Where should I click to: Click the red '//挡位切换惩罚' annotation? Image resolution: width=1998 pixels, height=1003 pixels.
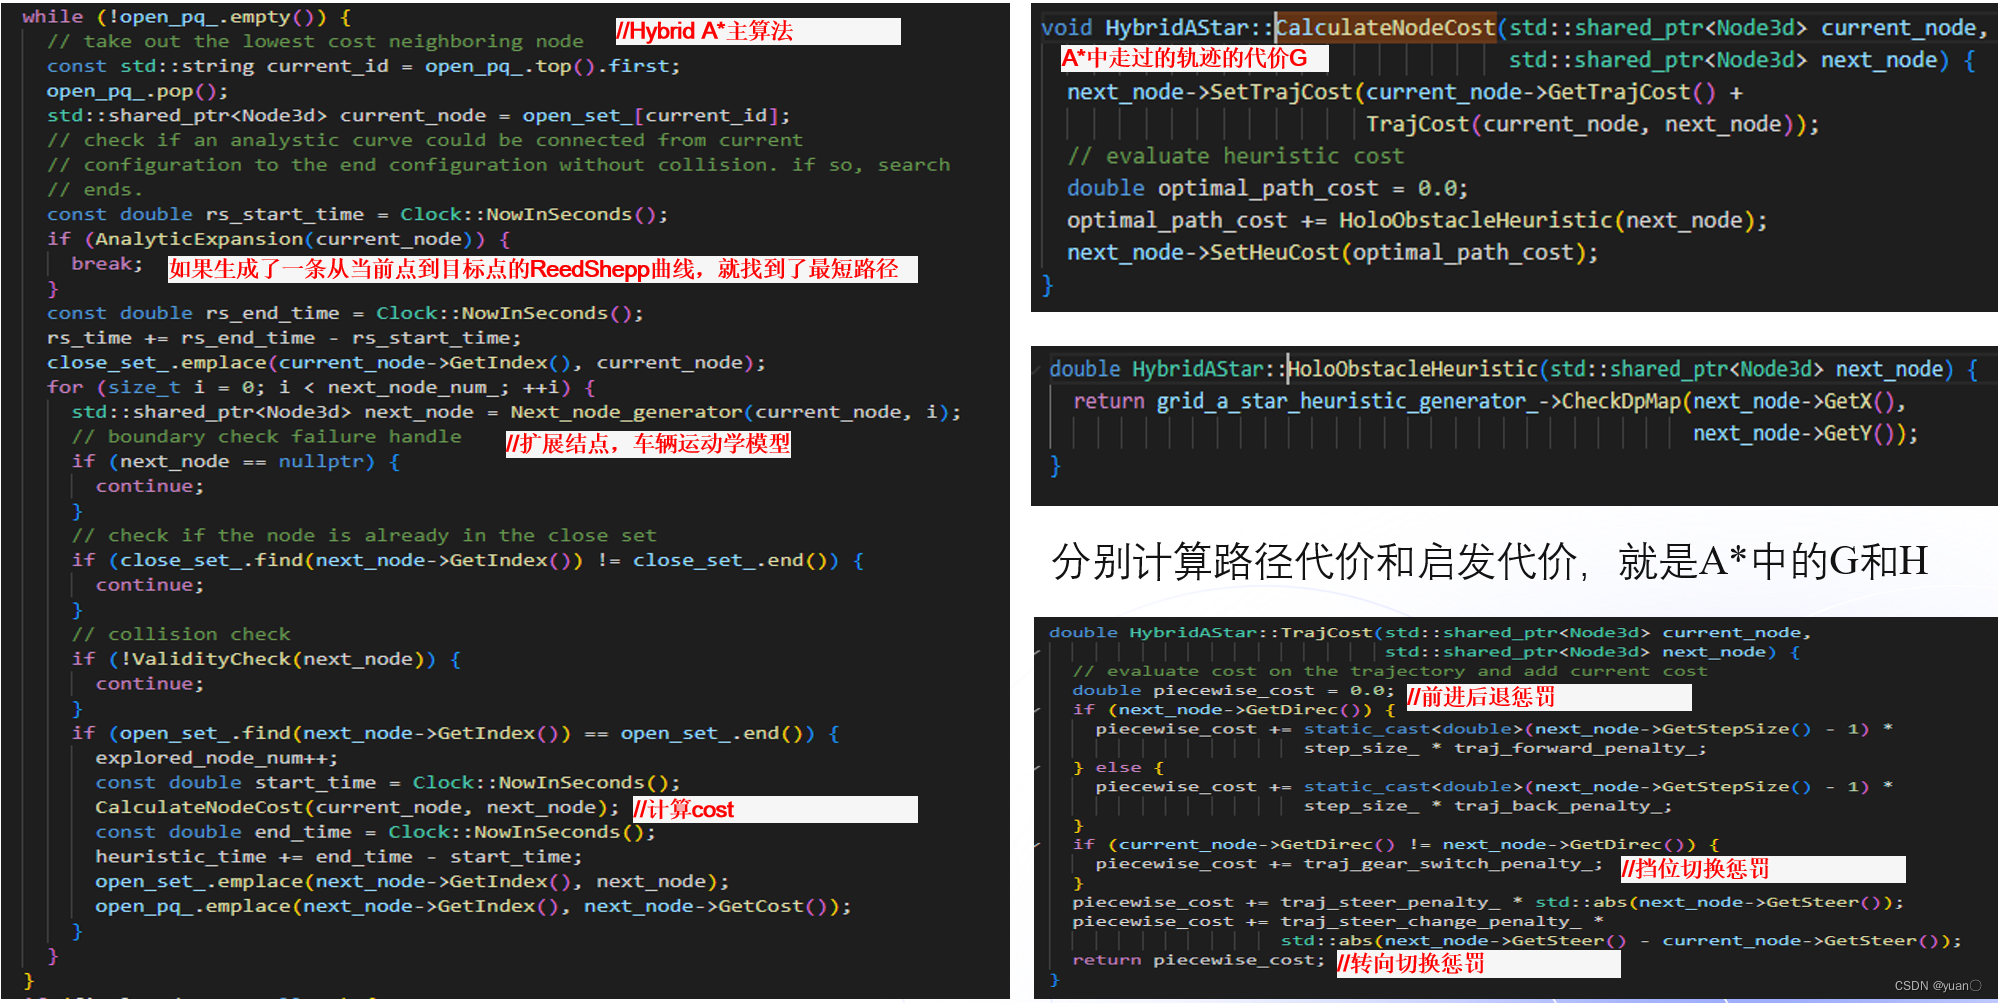1695,869
